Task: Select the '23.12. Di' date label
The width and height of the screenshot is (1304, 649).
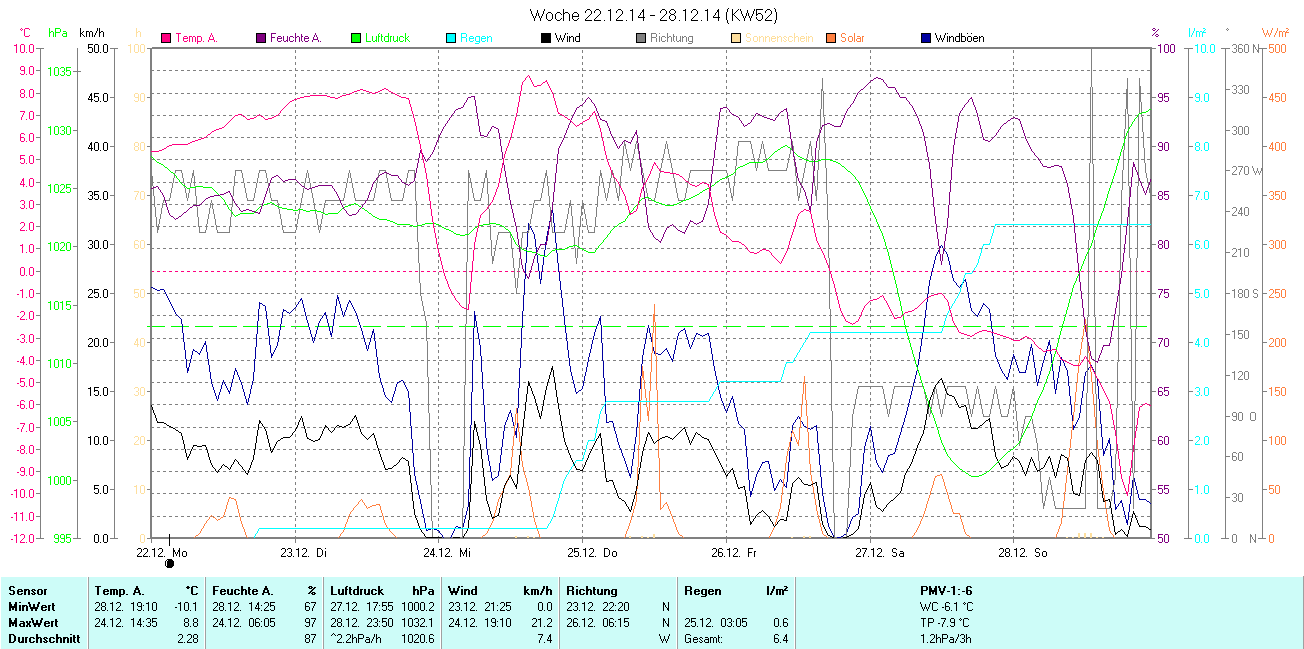Action: [304, 552]
